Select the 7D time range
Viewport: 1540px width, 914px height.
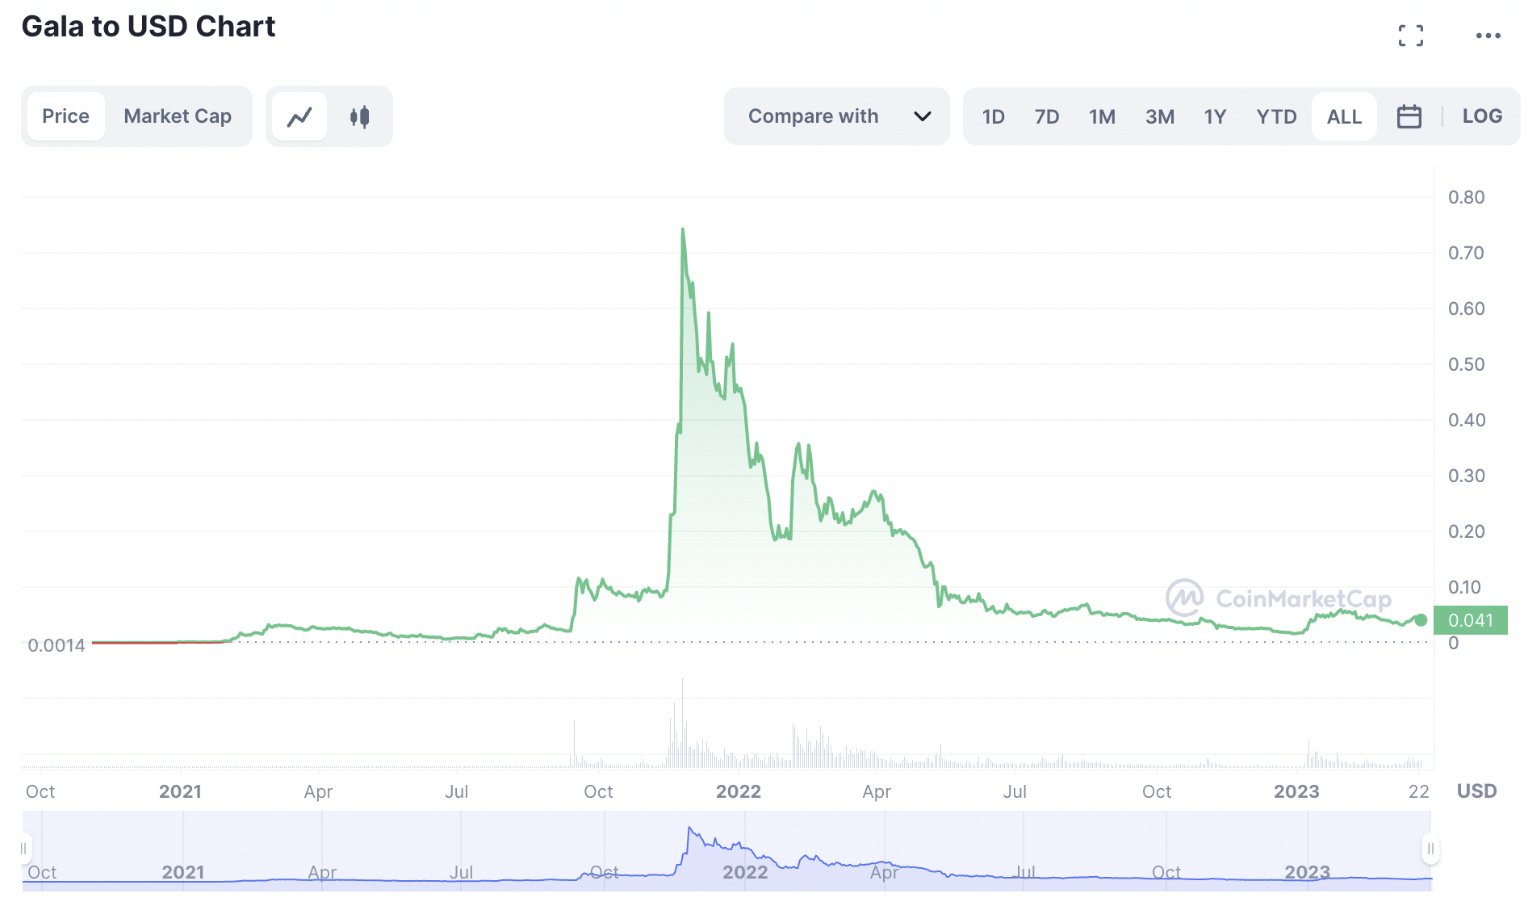coord(1046,117)
